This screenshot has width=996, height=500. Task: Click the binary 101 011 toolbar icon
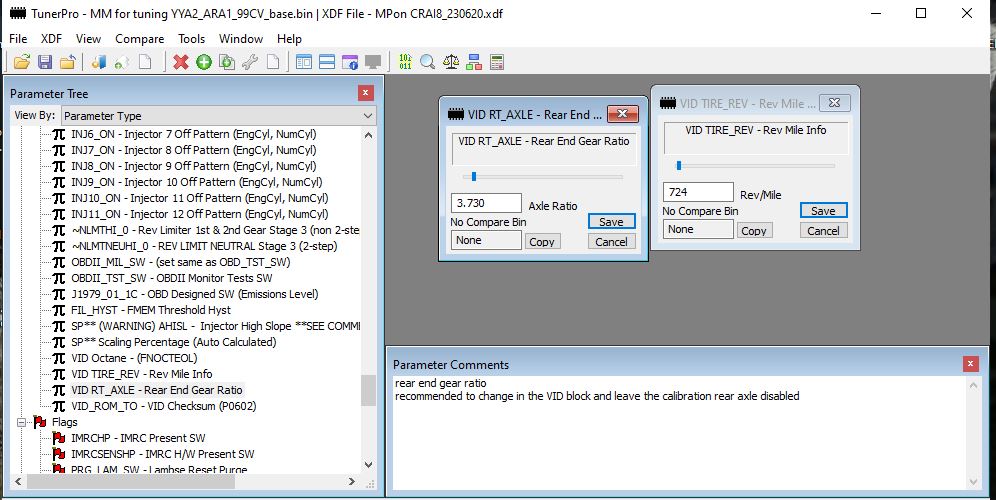[x=405, y=62]
